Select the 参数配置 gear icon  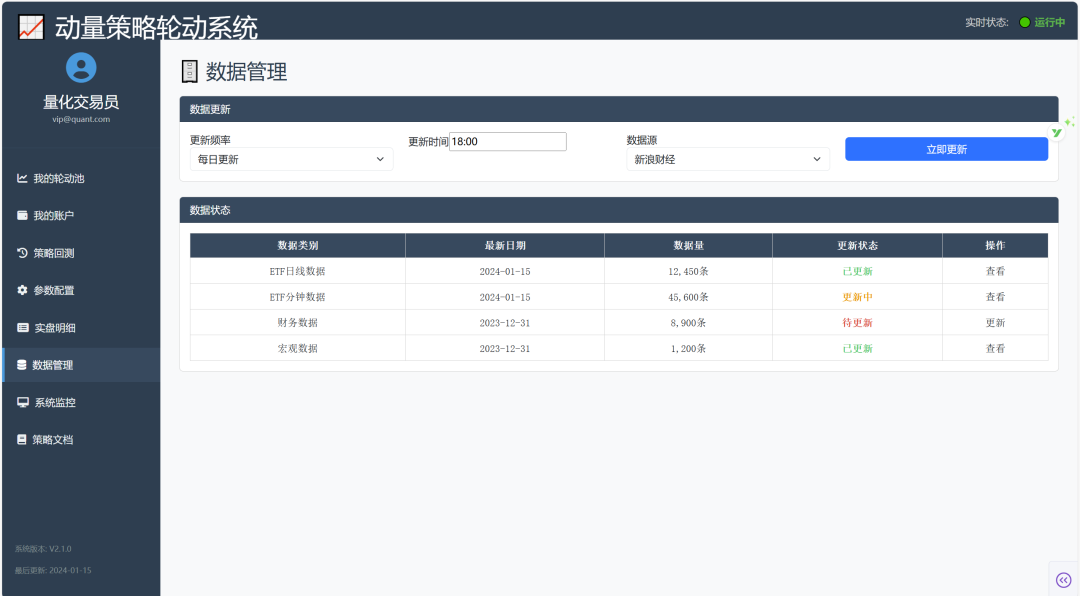click(22, 290)
